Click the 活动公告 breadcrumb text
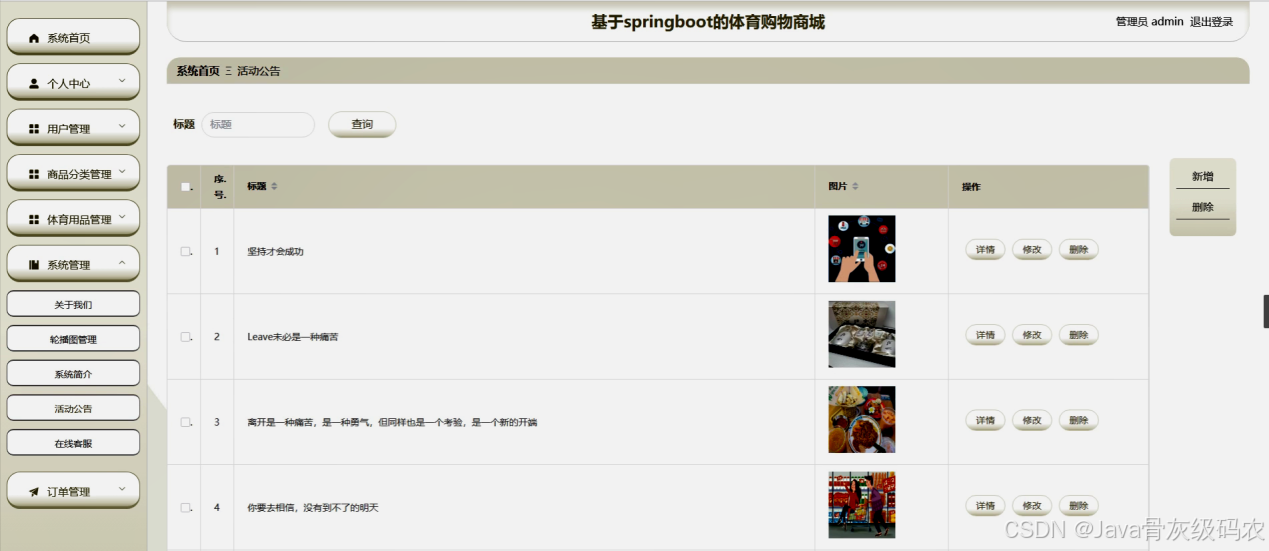Image resolution: width=1269 pixels, height=551 pixels. tap(259, 71)
